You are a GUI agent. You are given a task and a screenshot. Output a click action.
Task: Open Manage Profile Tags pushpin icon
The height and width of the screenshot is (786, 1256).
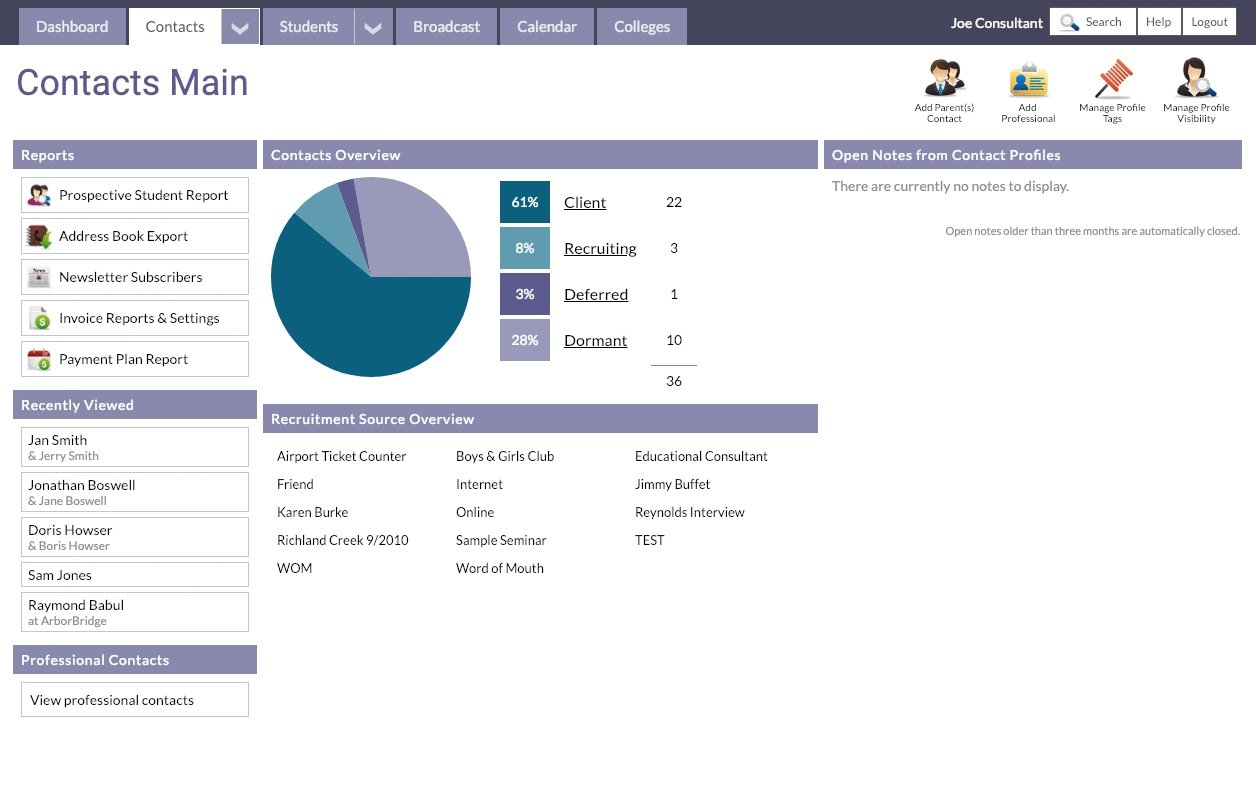pos(1112,78)
